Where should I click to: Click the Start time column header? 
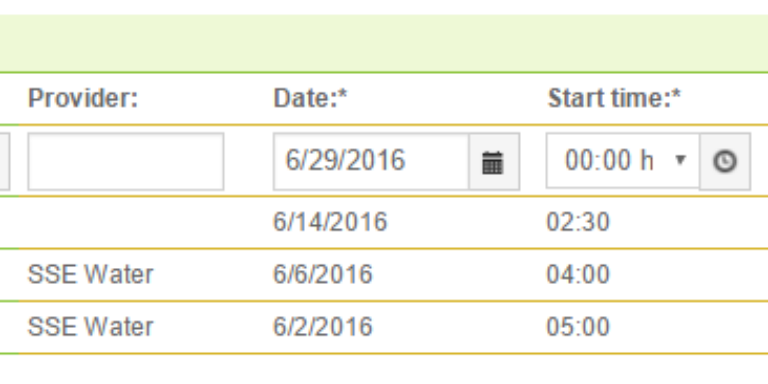[x=614, y=98]
